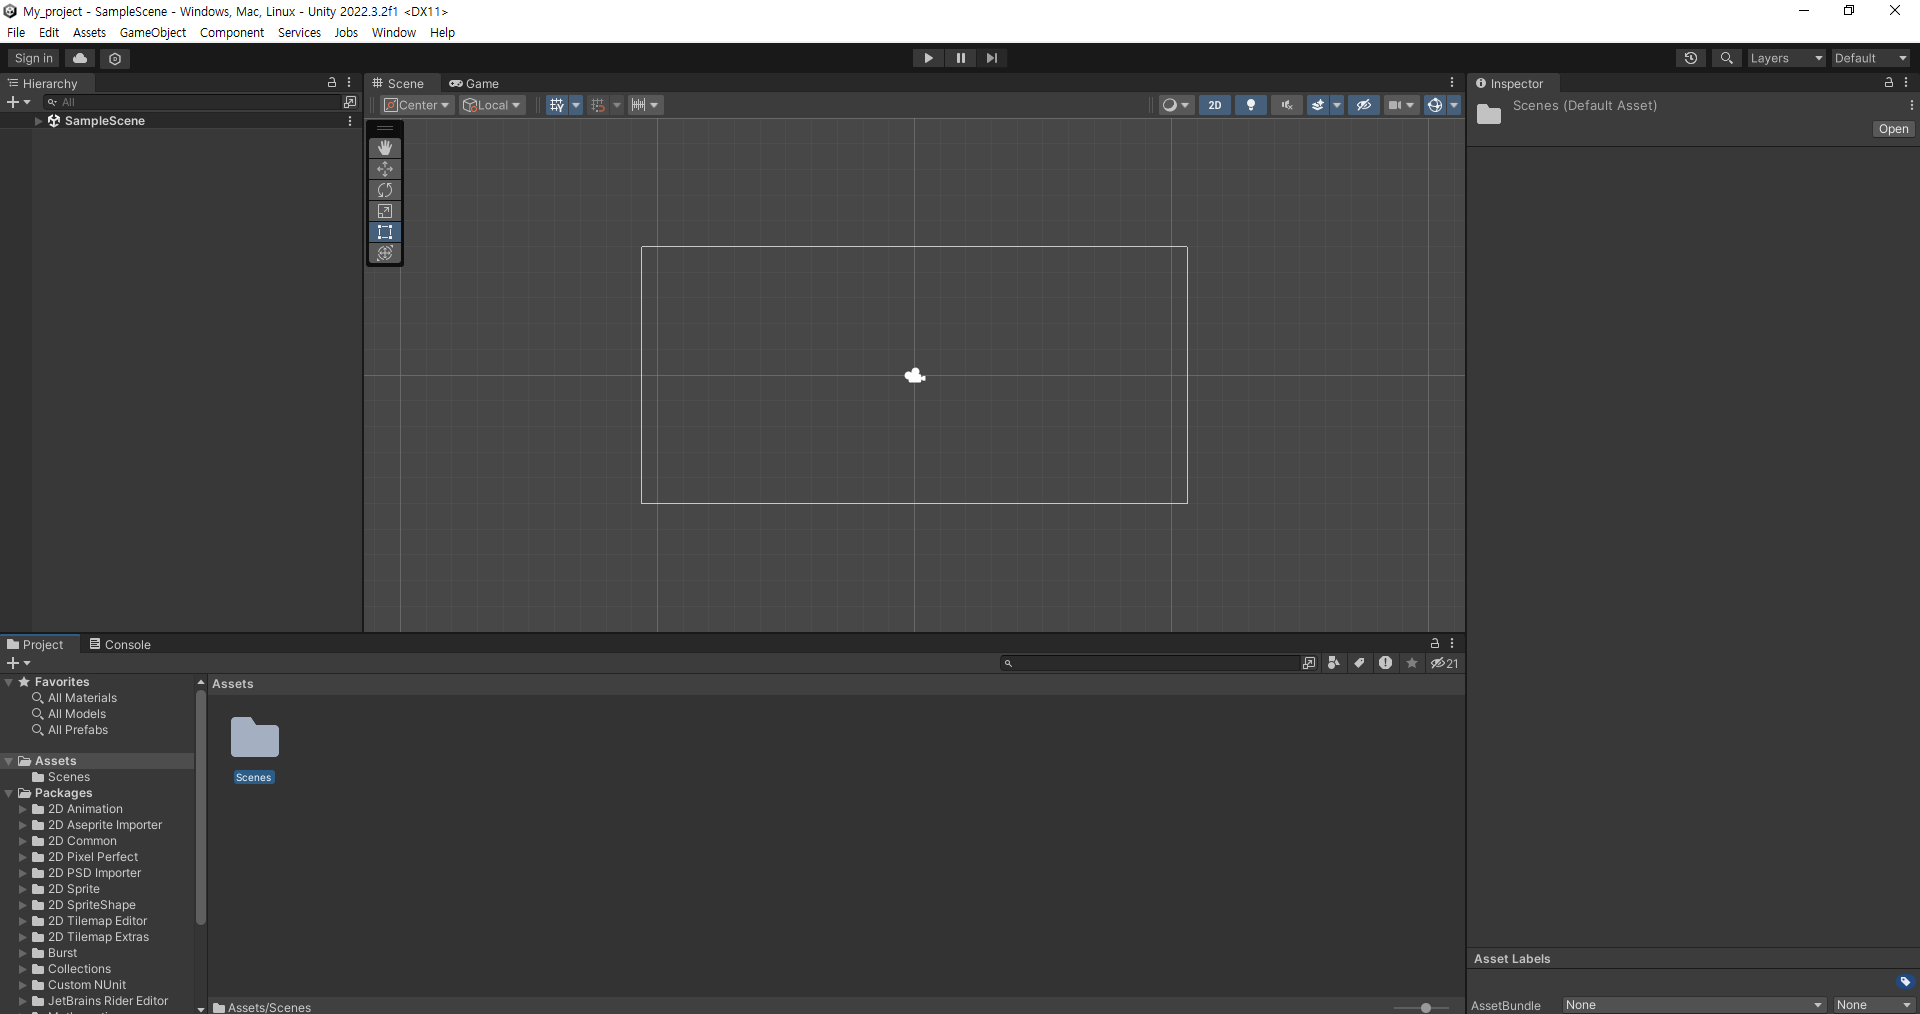
Task: Open the Default layout dropdown
Action: coord(1871,58)
